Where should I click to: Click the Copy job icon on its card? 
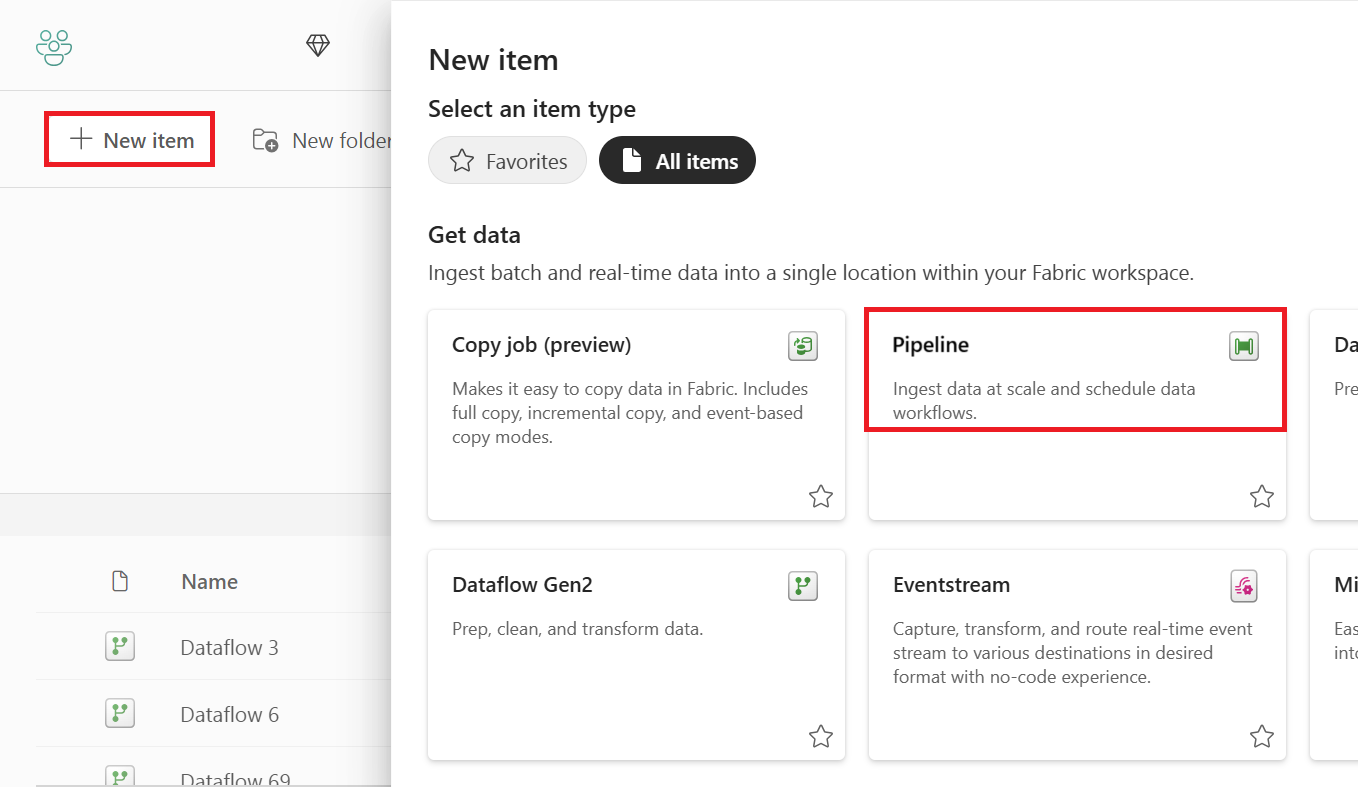coord(802,345)
